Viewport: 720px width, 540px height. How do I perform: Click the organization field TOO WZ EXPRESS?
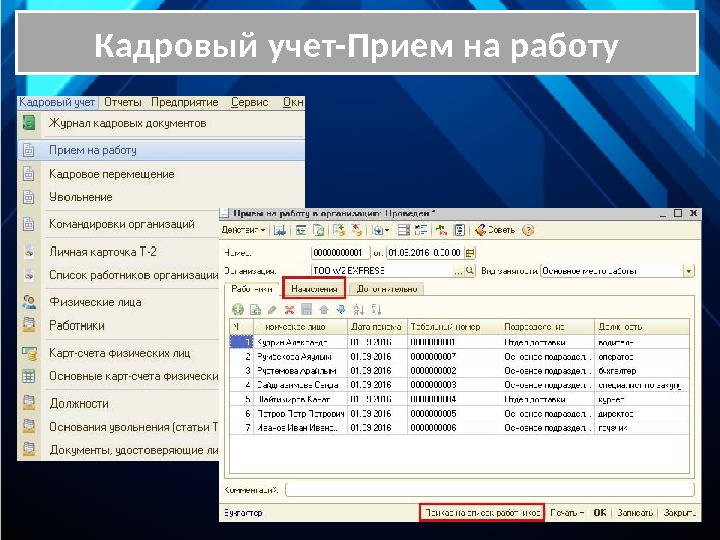tap(382, 270)
